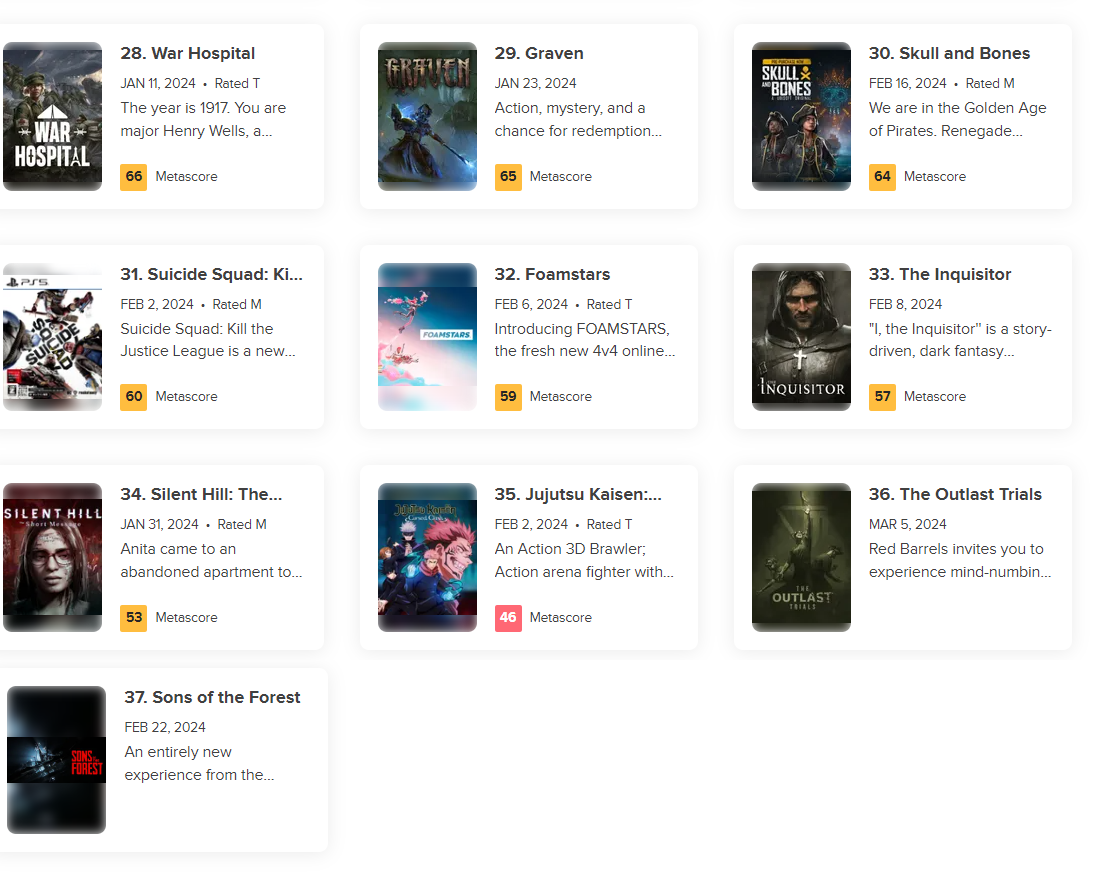Viewport: 1097px width, 873px height.
Task: Click 'FEB 8, 2024' release date text
Action: click(905, 304)
